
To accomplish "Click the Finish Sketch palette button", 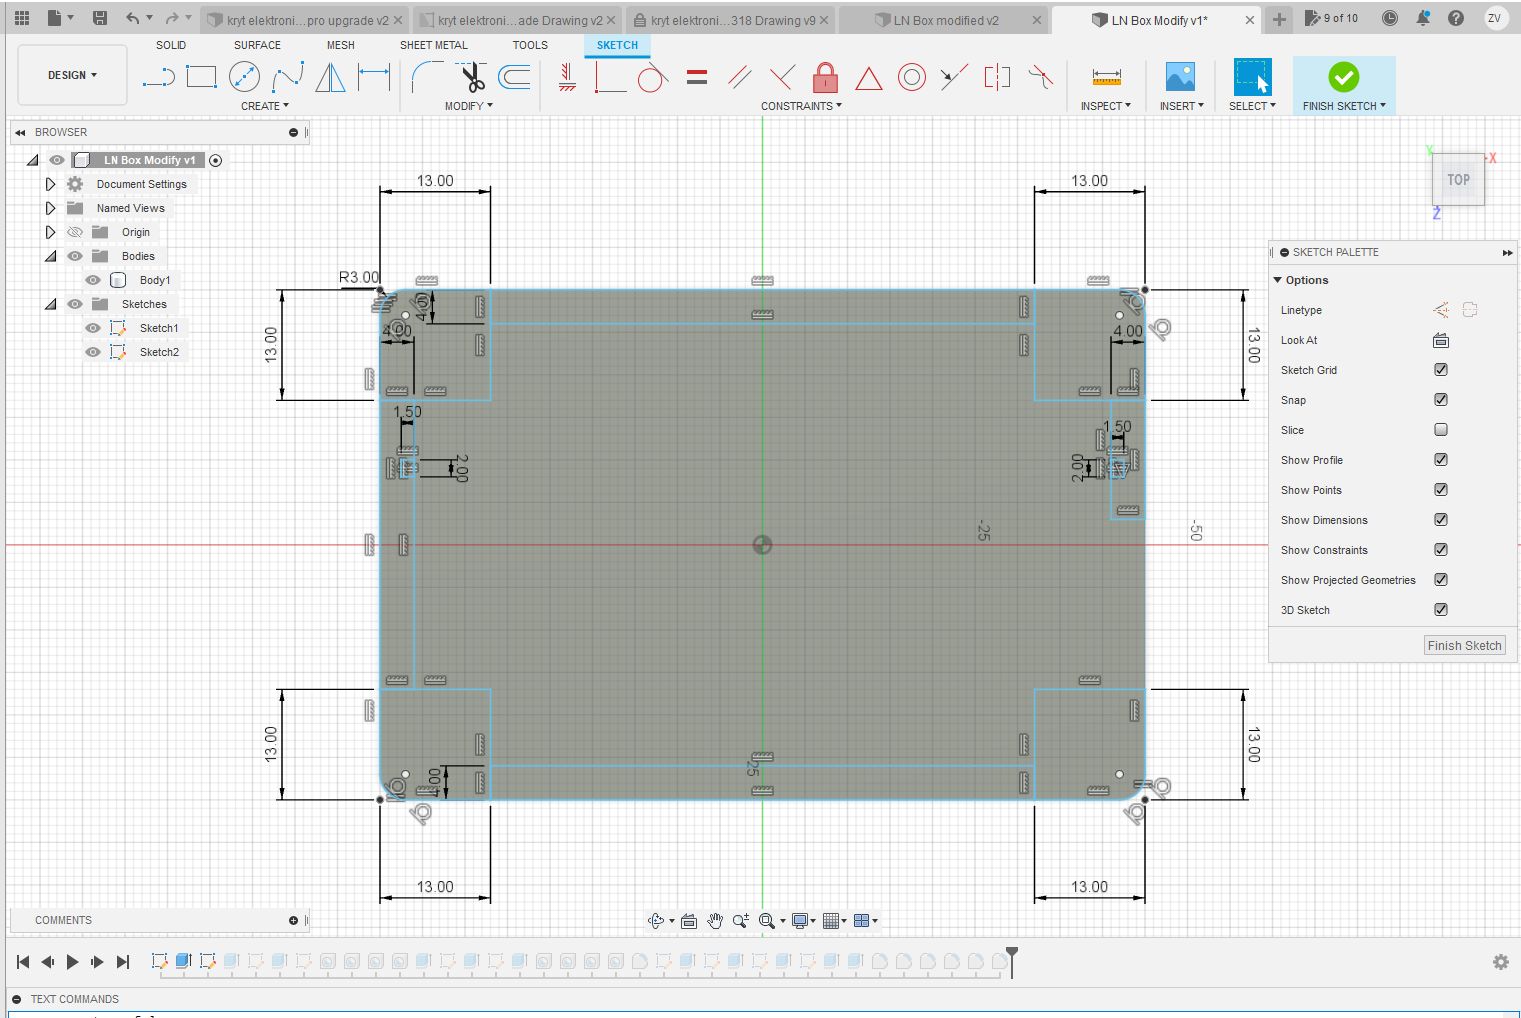I will point(1464,646).
